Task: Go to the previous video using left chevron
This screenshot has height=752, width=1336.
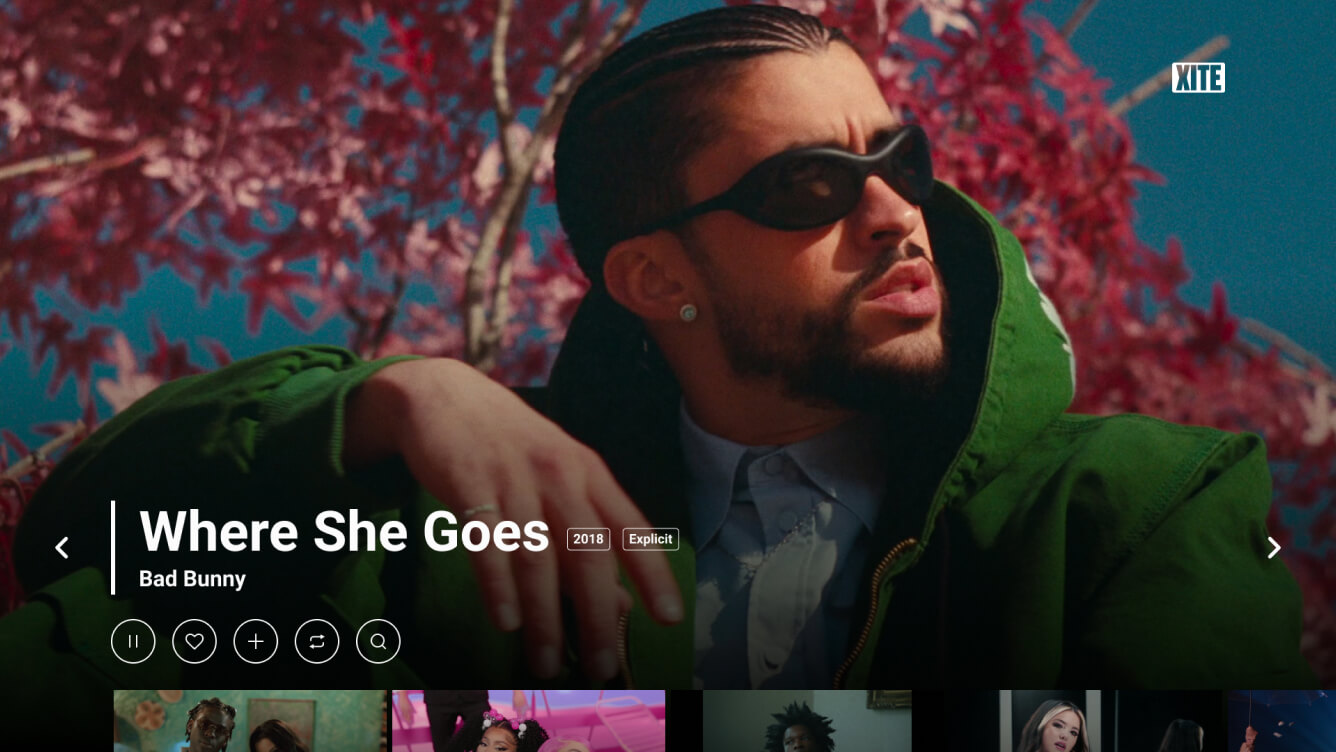Action: pos(62,547)
